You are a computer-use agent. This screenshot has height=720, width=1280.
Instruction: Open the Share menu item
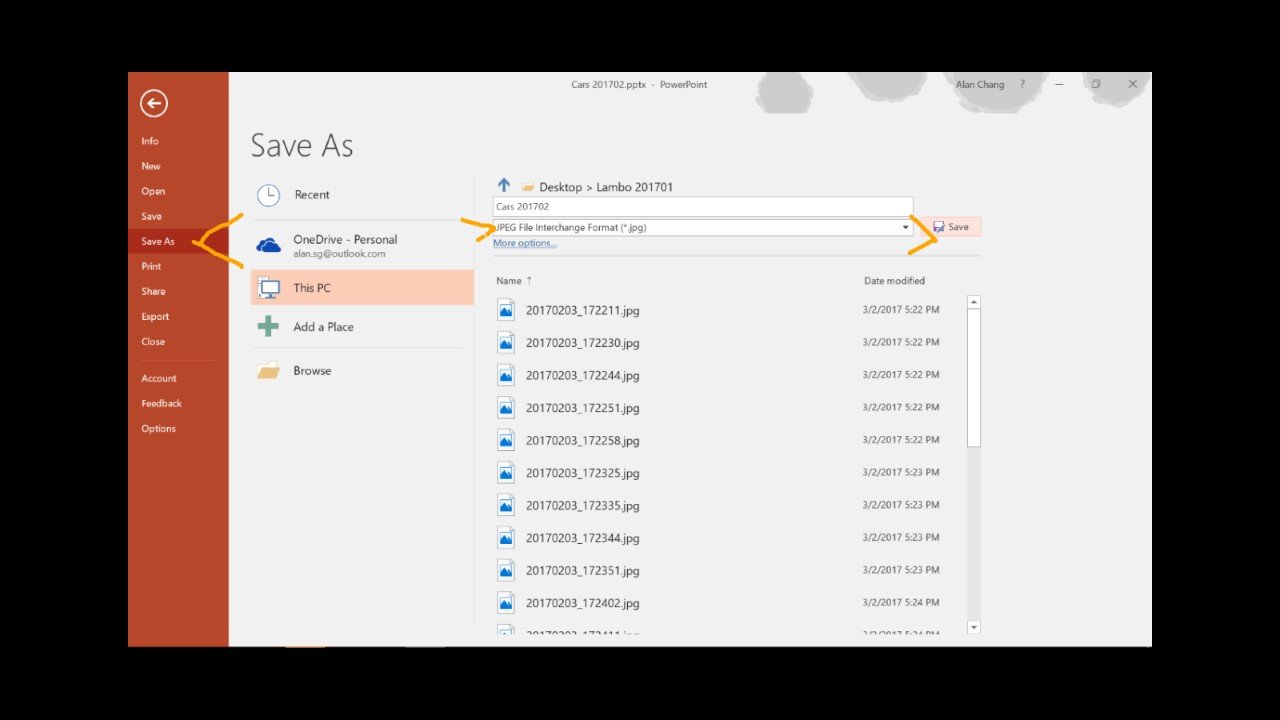pos(153,291)
